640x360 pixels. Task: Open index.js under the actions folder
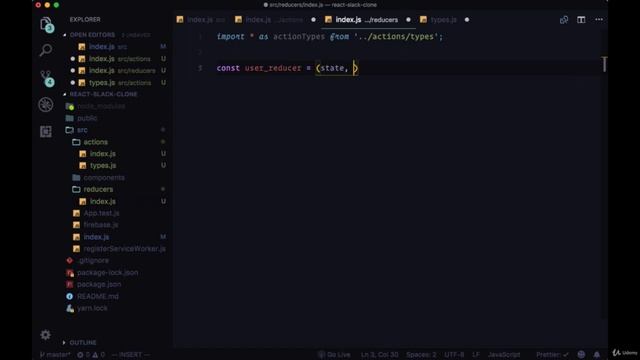point(102,154)
